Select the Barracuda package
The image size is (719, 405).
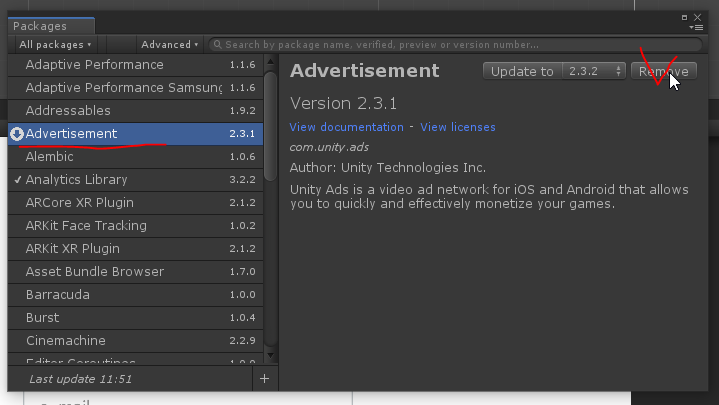135,294
